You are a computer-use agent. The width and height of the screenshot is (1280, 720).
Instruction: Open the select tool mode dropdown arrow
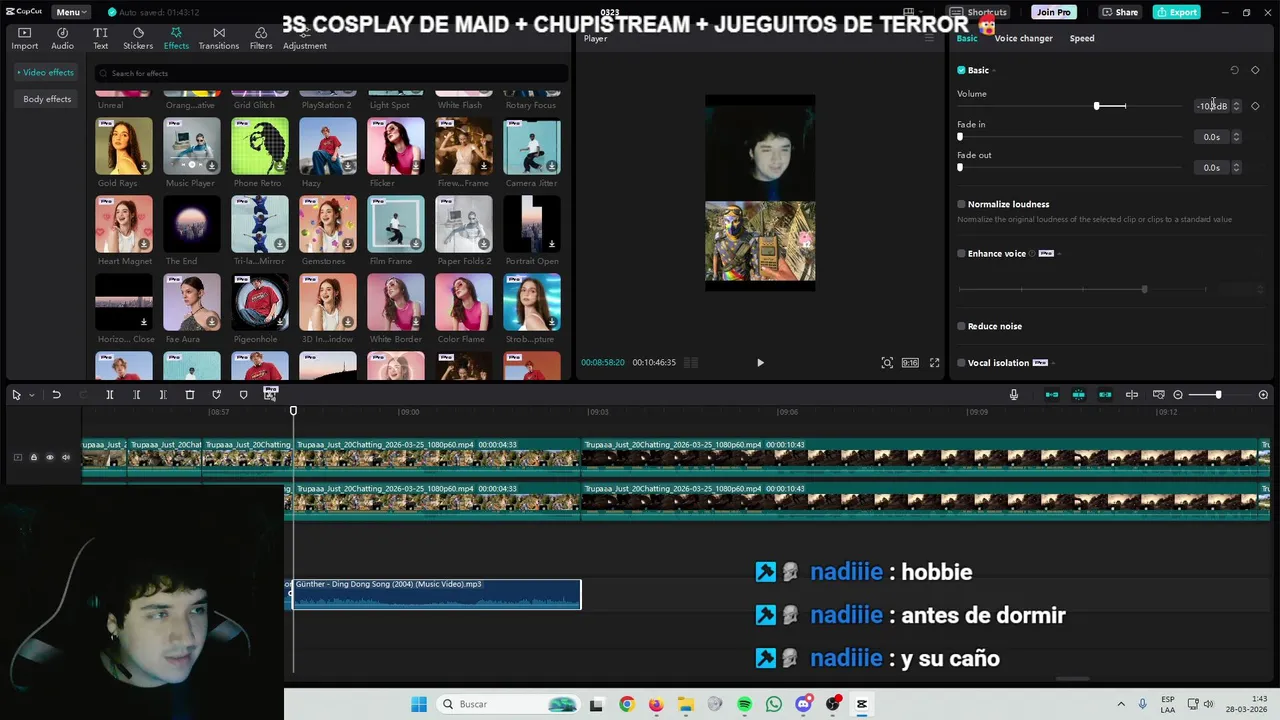(31, 395)
